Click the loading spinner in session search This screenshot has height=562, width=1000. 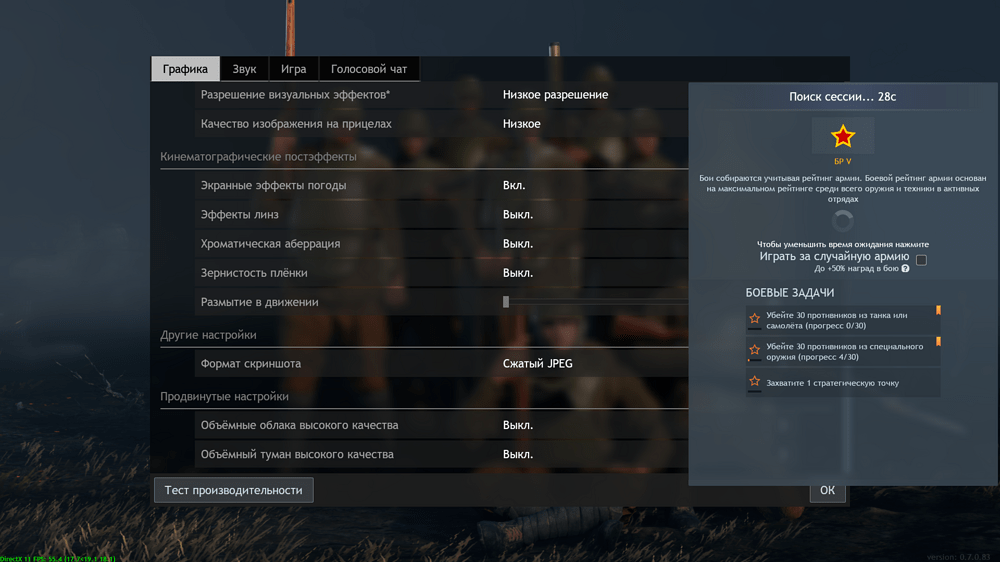(x=843, y=221)
